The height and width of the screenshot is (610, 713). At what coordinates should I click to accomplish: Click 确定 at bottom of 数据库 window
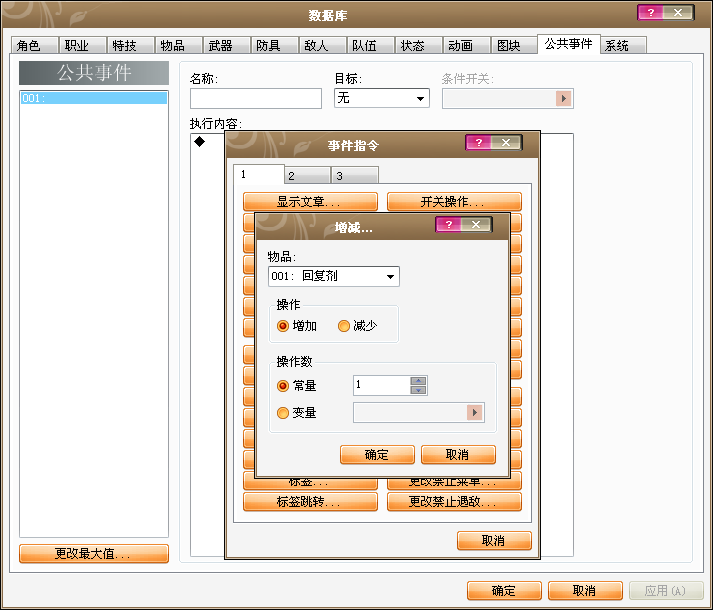coord(504,590)
